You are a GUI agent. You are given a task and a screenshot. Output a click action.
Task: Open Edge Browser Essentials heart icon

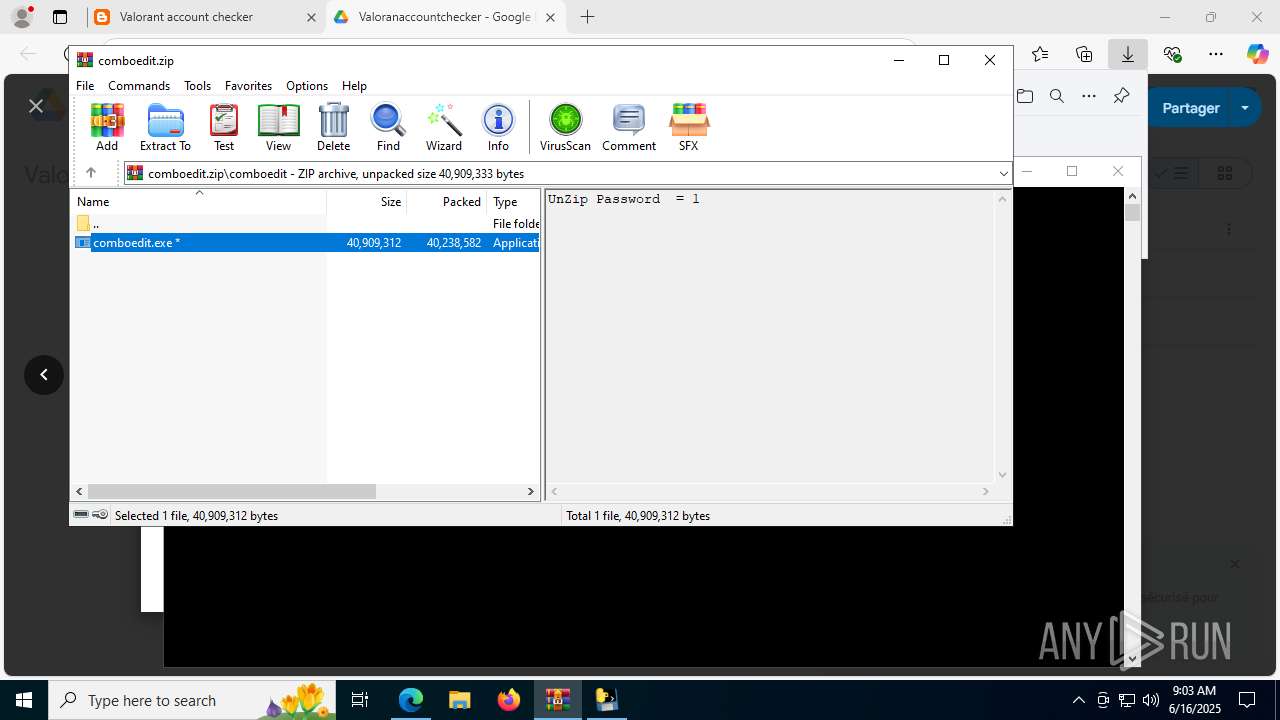click(x=1172, y=54)
